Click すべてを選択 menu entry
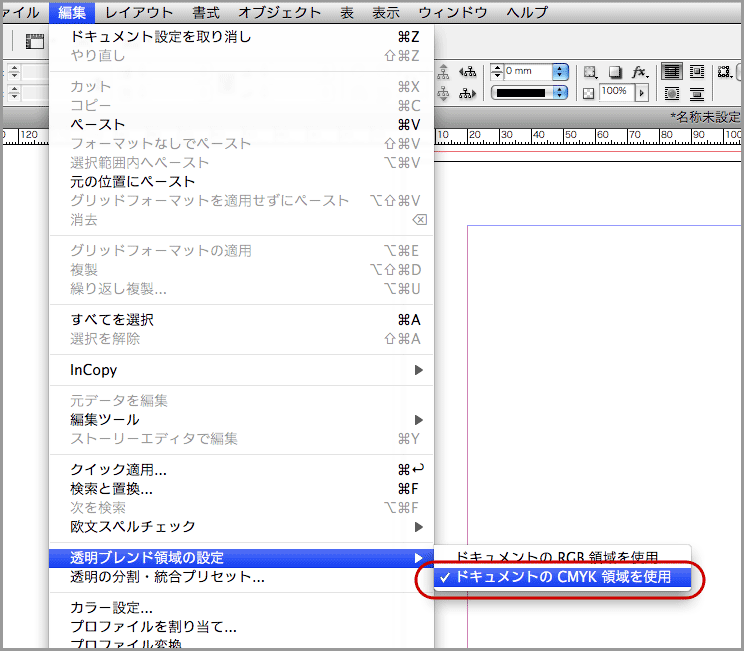 [112, 320]
